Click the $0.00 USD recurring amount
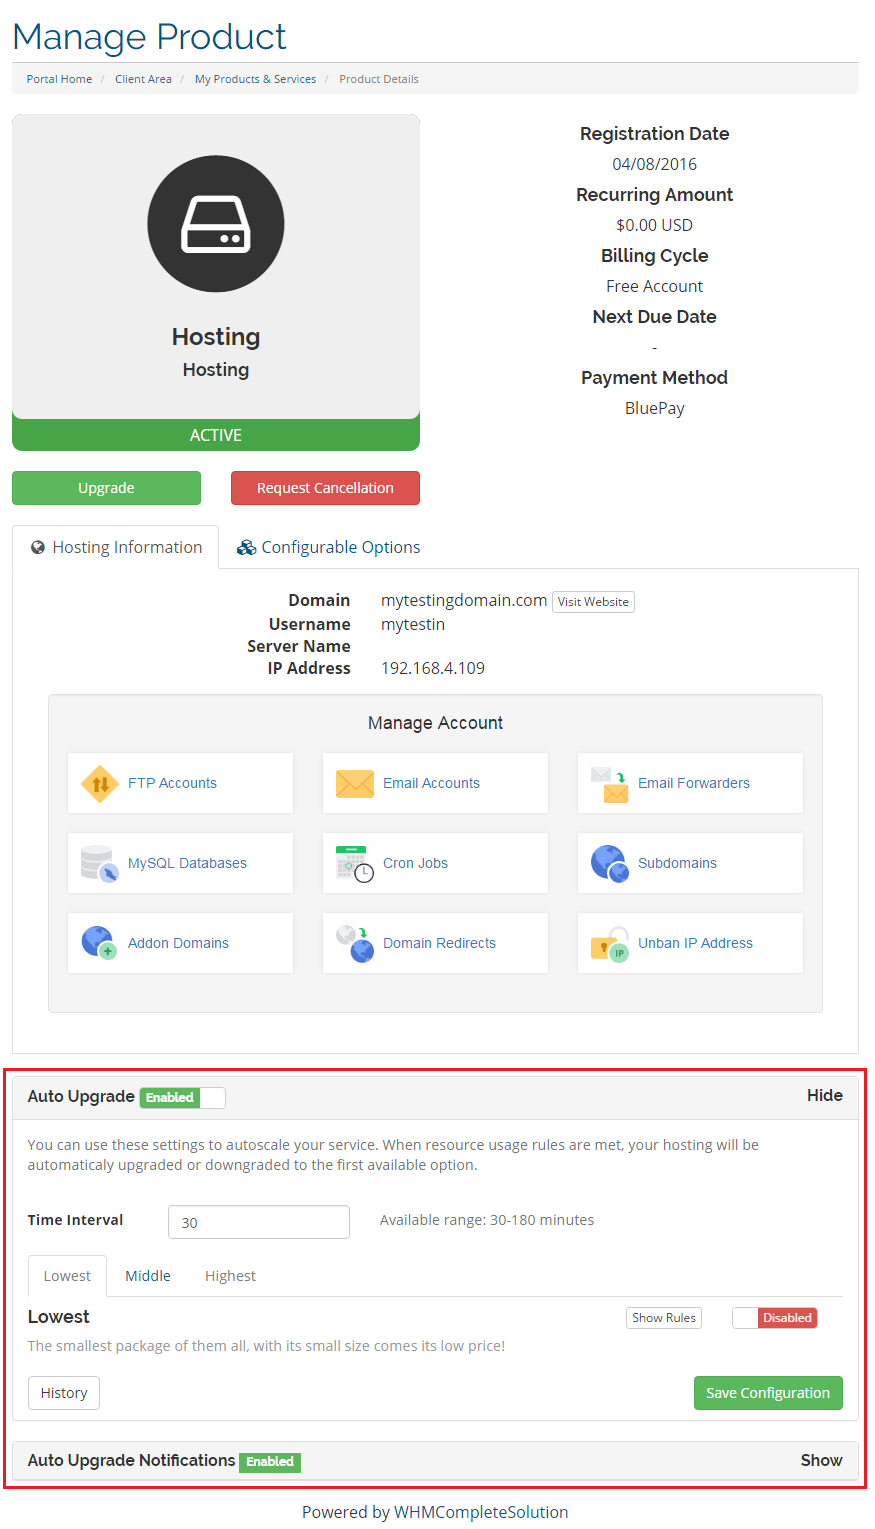875x1529 pixels. 655,225
